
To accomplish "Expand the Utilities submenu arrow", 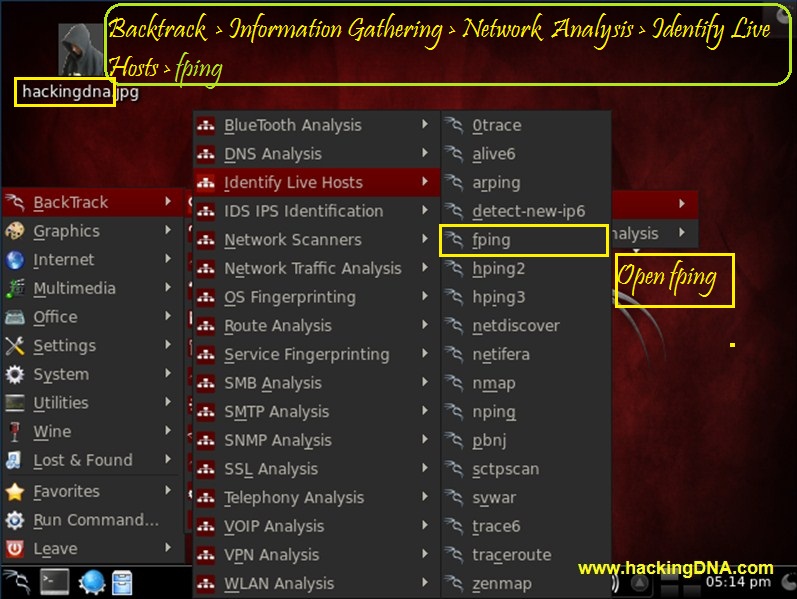I will [168, 402].
